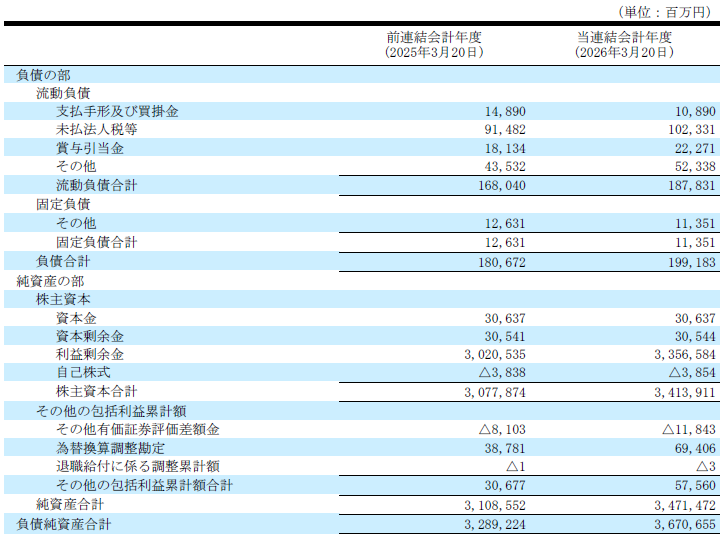Click the value 187,831
Screen dimensions: 726x536
tap(692, 186)
